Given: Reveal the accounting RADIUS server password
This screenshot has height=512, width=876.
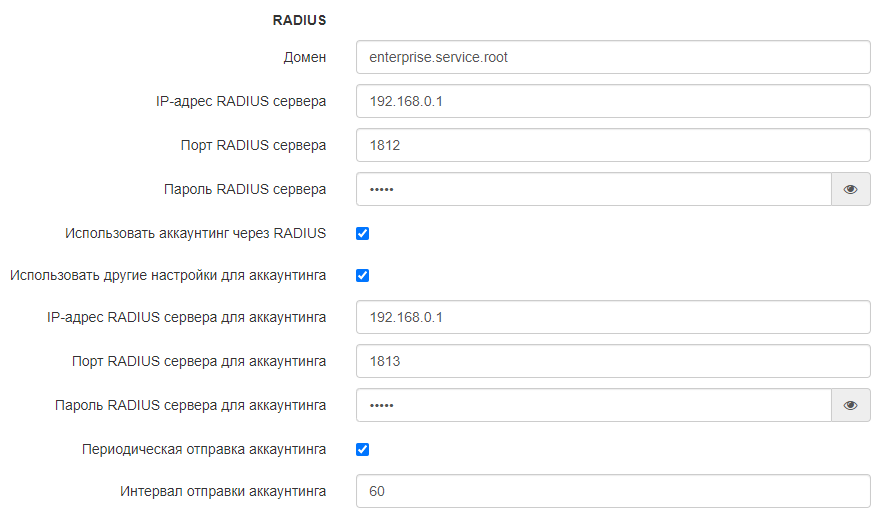Looking at the screenshot, I should pos(850,405).
